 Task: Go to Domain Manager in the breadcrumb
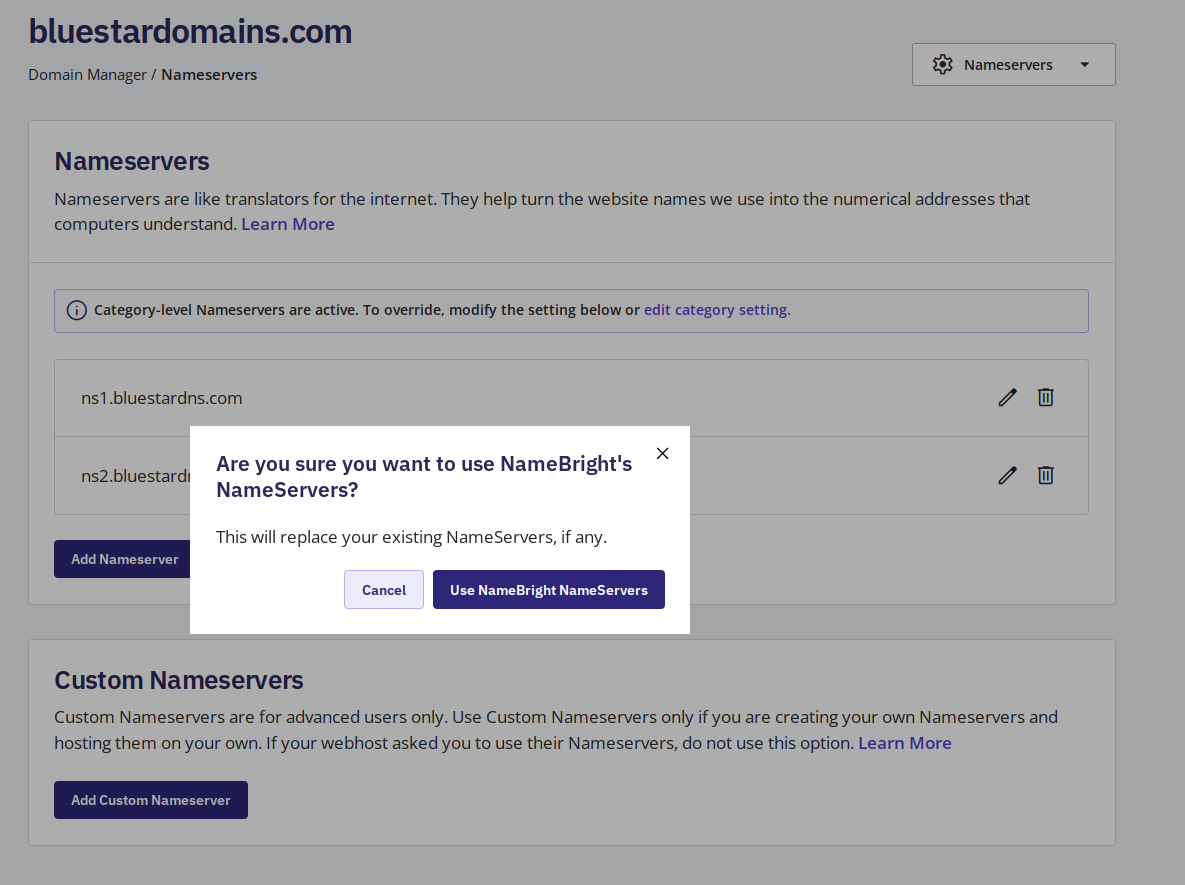[x=87, y=75]
